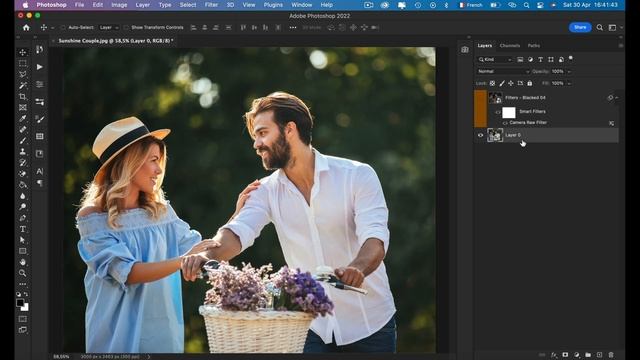Select the Healing Brush tool
Image resolution: width=640 pixels, height=360 pixels.
coord(23,129)
